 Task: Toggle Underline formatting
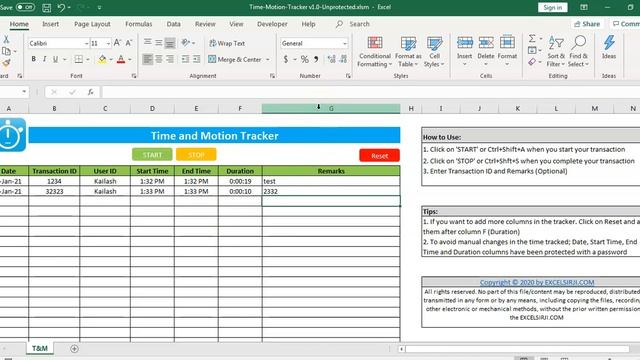(56, 59)
